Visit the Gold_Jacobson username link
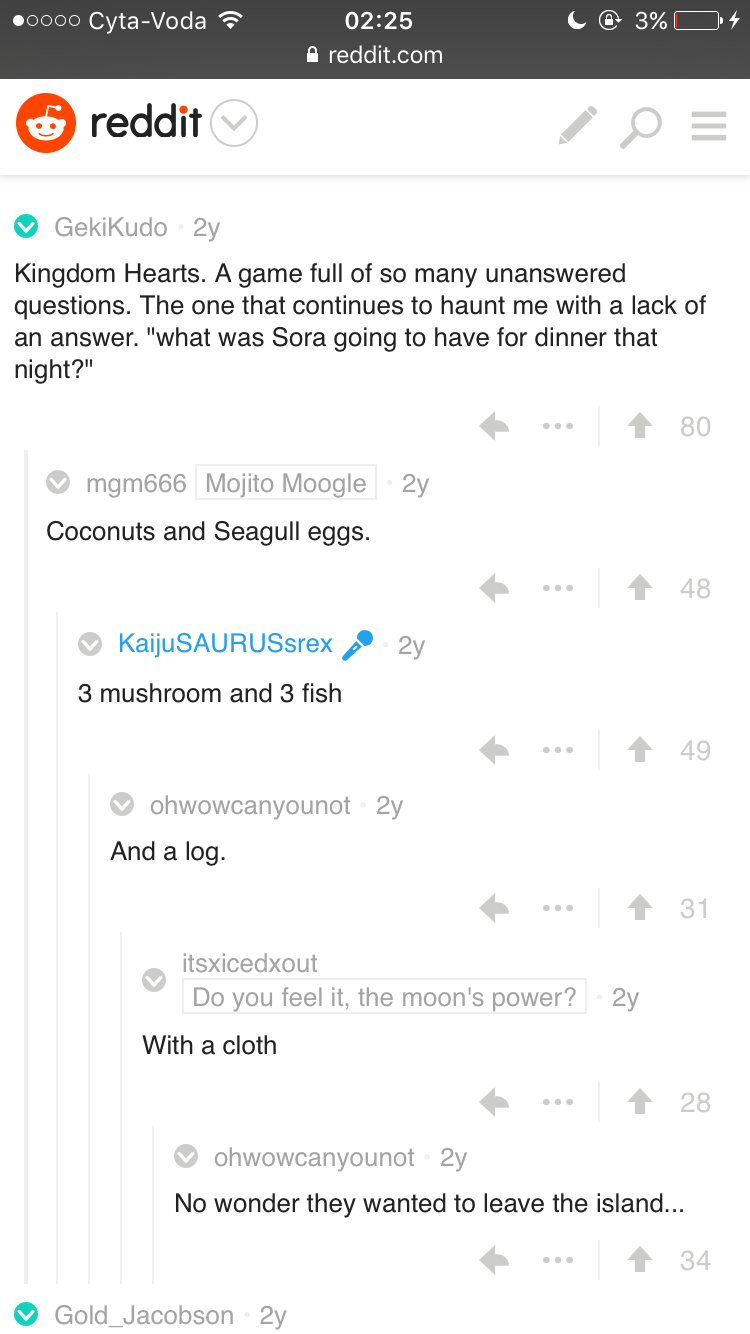 [144, 1315]
